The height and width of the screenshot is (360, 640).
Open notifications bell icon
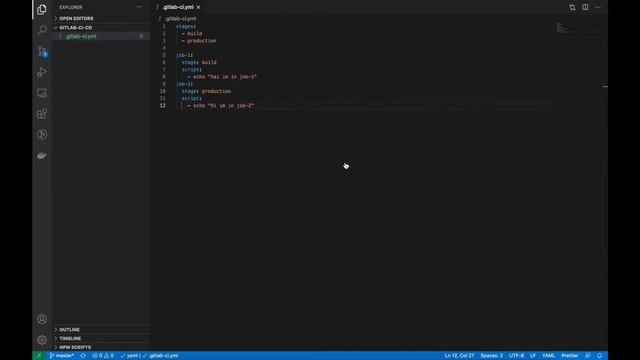[600, 356]
